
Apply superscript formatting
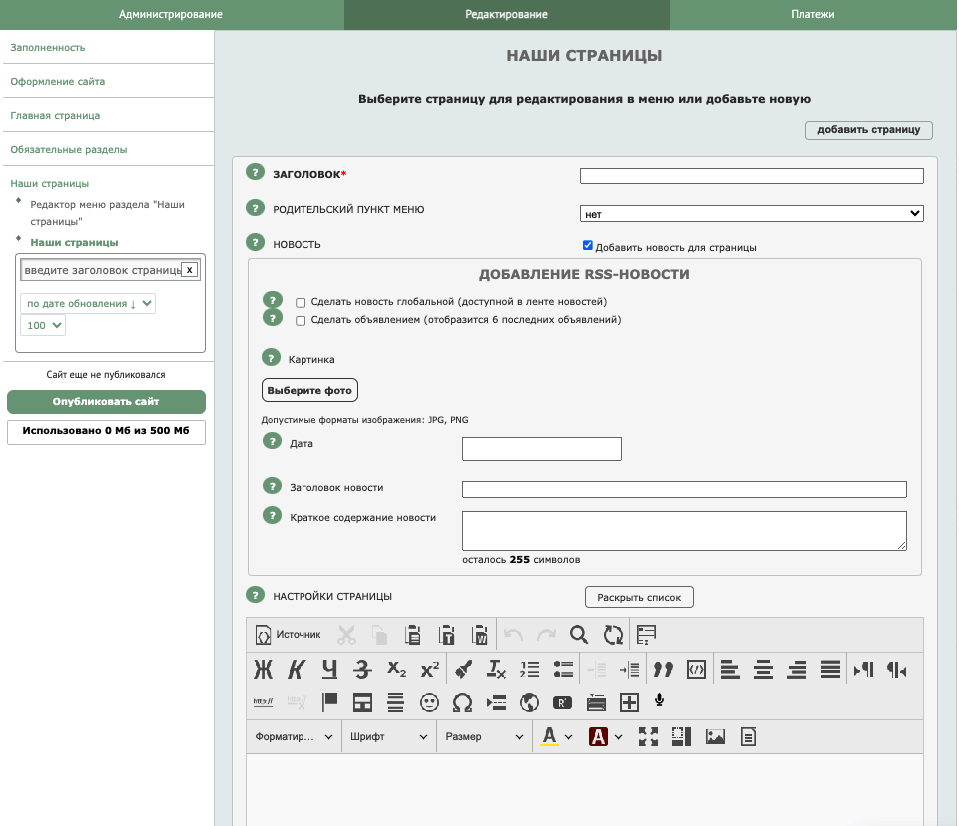click(430, 670)
